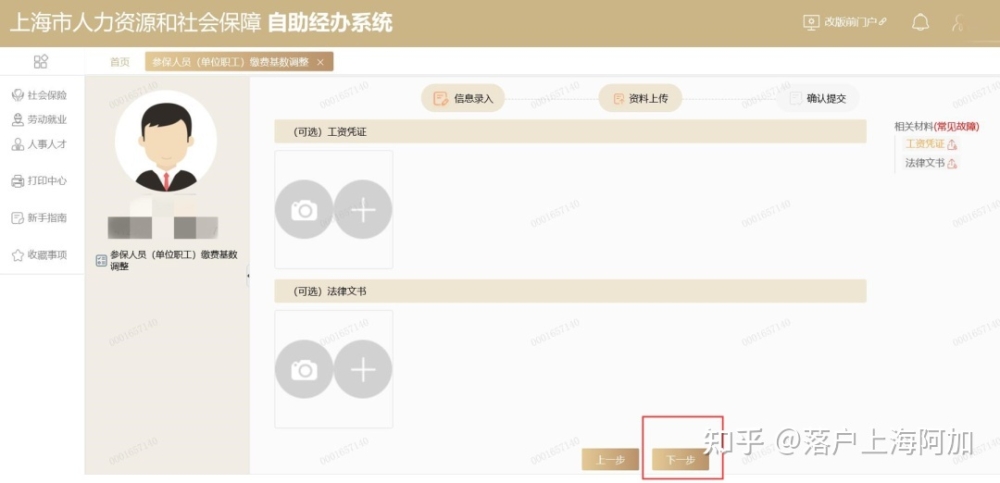Close the 缴费基数调整 tab

320,62
